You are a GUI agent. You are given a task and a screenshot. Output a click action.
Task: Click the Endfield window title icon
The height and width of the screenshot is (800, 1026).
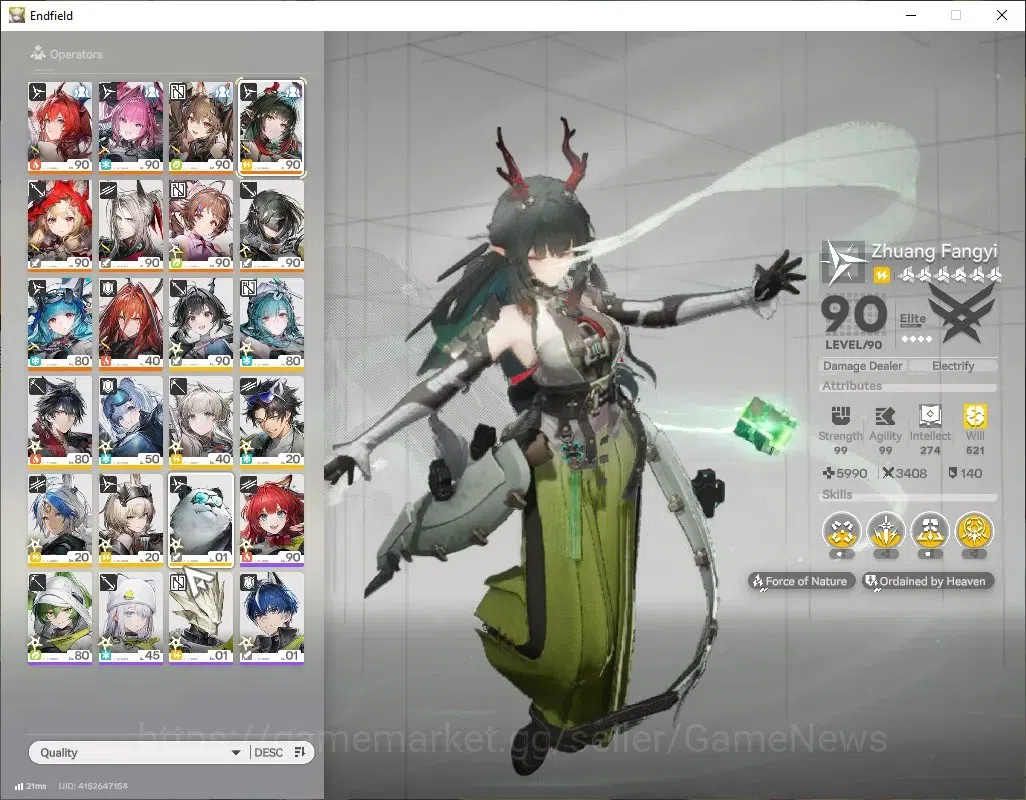pyautogui.click(x=16, y=14)
